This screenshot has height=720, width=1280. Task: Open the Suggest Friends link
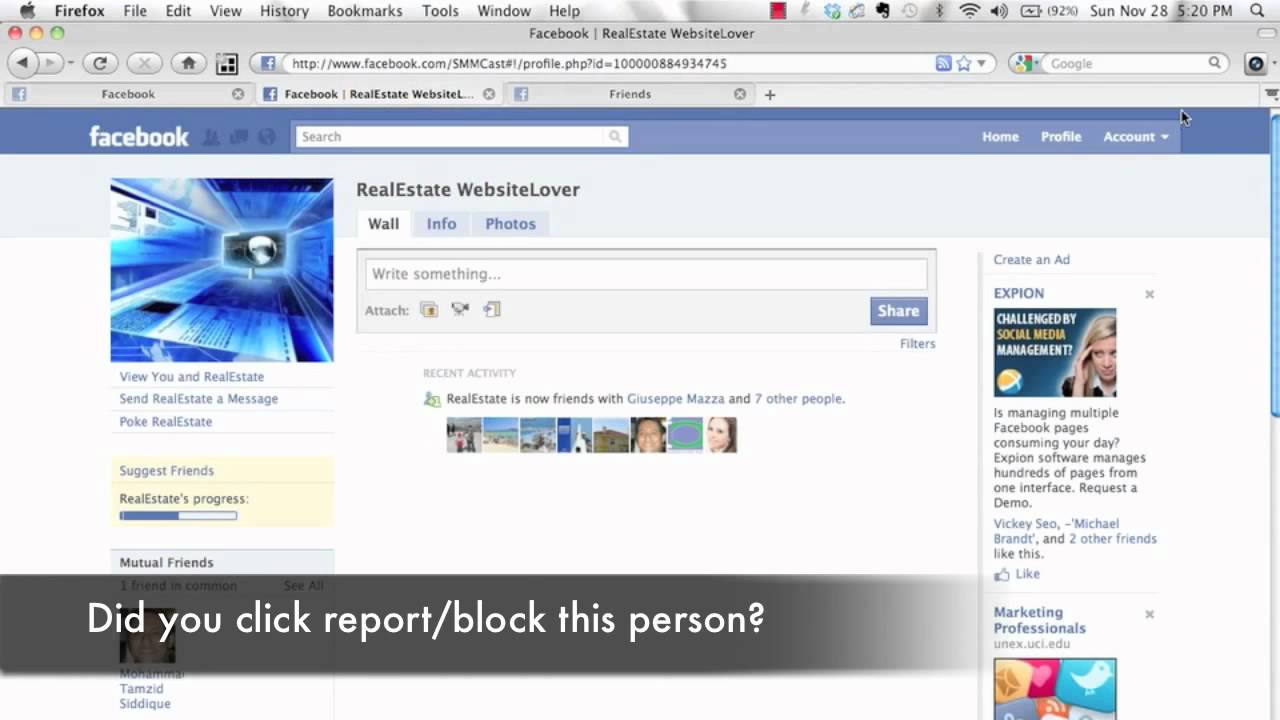[x=167, y=471]
